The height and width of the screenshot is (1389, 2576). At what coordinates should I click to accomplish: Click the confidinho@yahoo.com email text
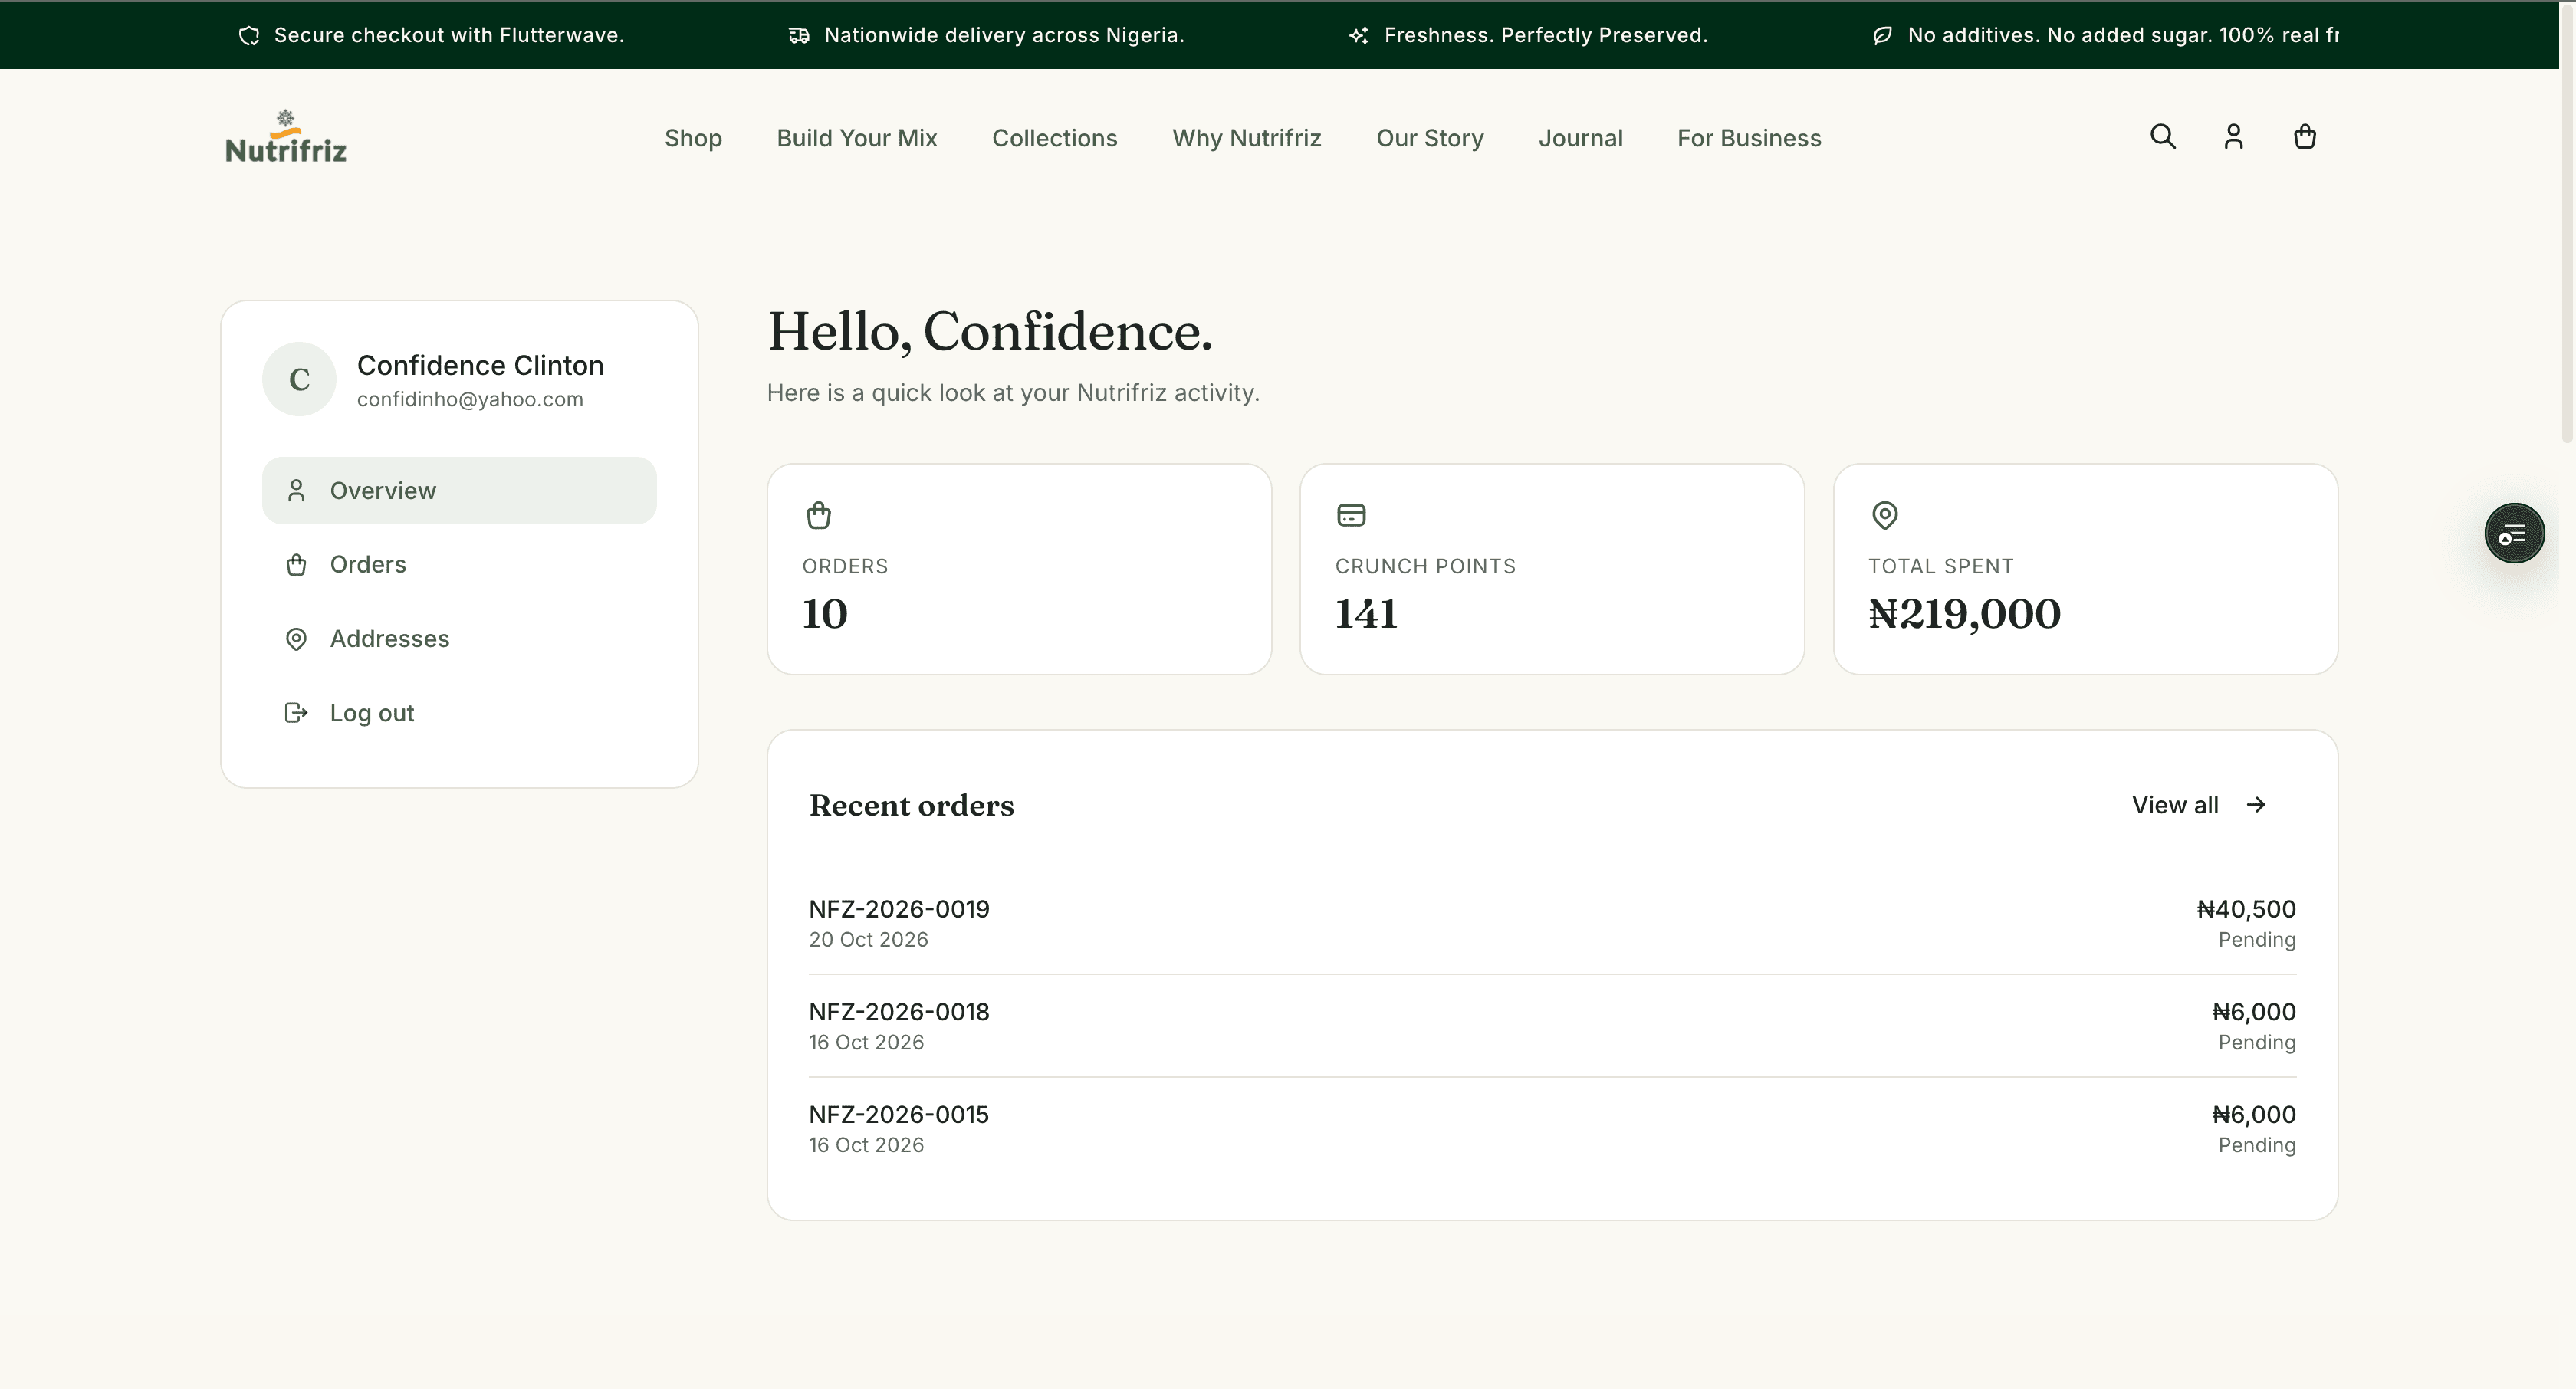470,400
